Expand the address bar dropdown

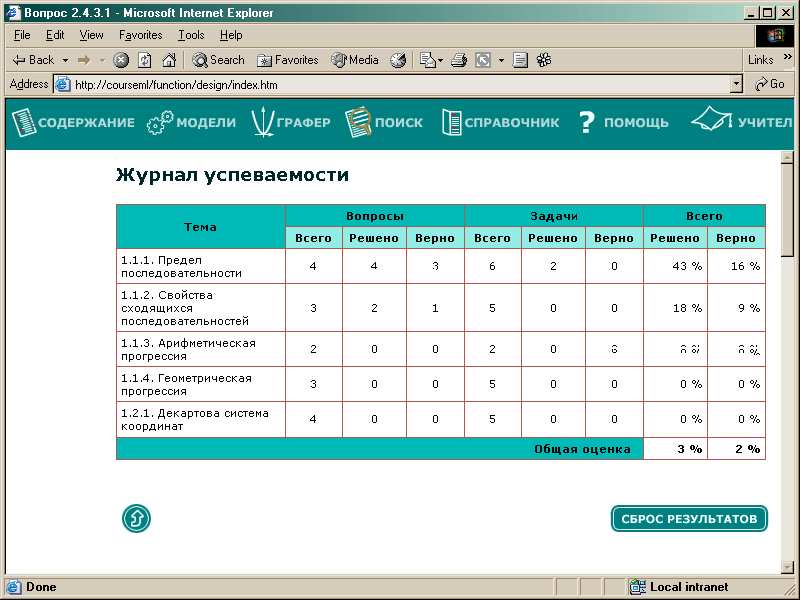click(x=737, y=85)
